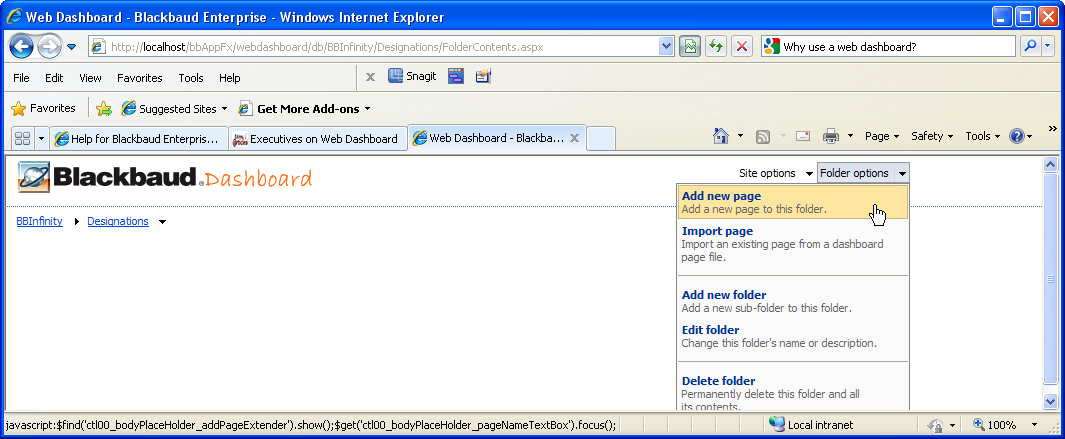The width and height of the screenshot is (1065, 439).
Task: Click the Help question mark icon
Action: [1016, 137]
